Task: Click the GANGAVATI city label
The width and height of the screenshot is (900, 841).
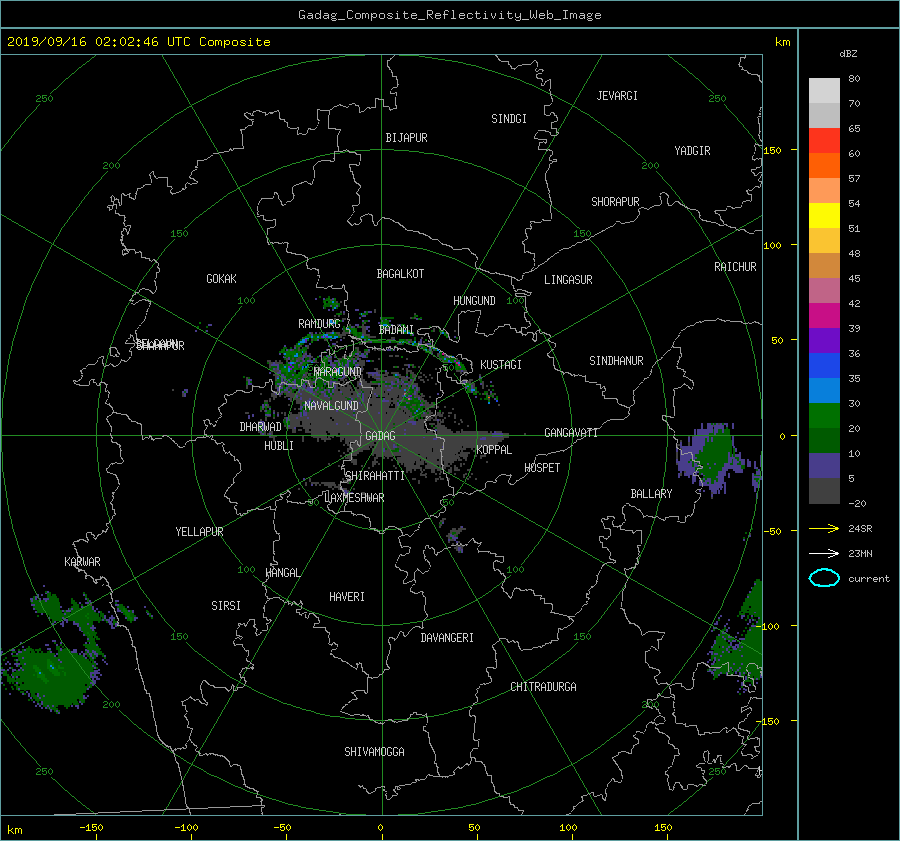Action: click(571, 433)
